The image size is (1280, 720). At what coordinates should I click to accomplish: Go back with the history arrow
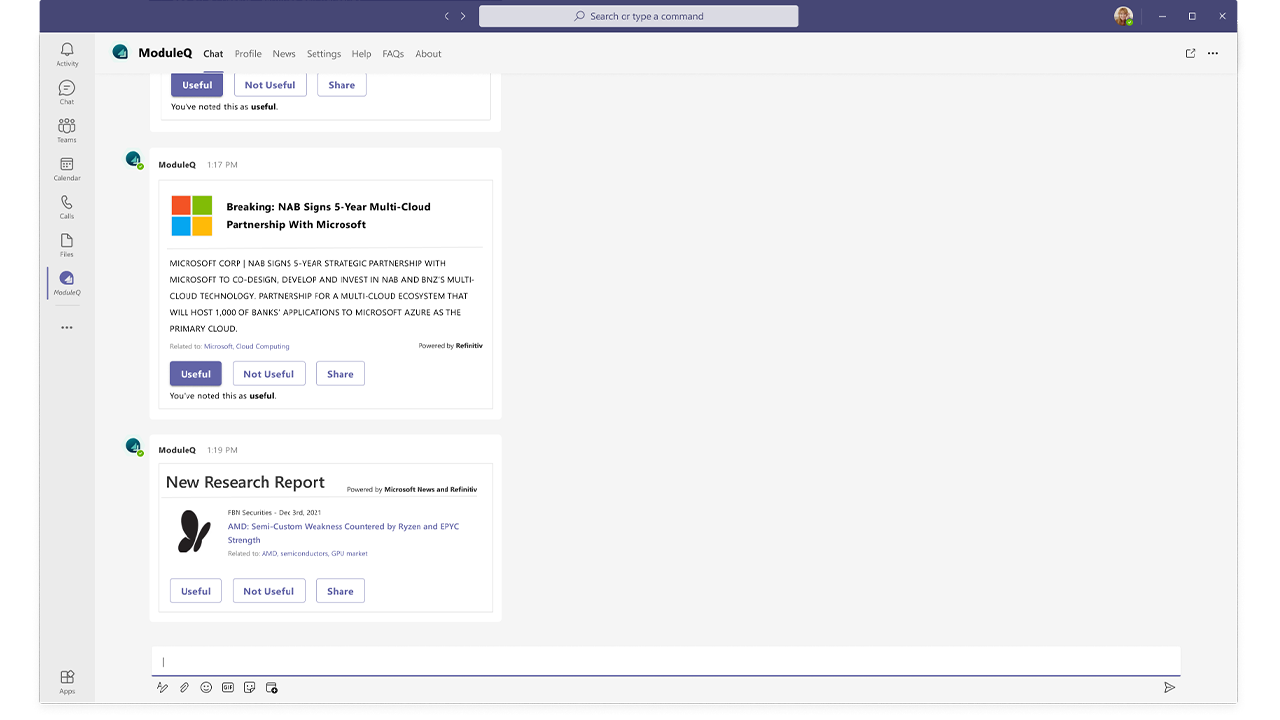[447, 16]
